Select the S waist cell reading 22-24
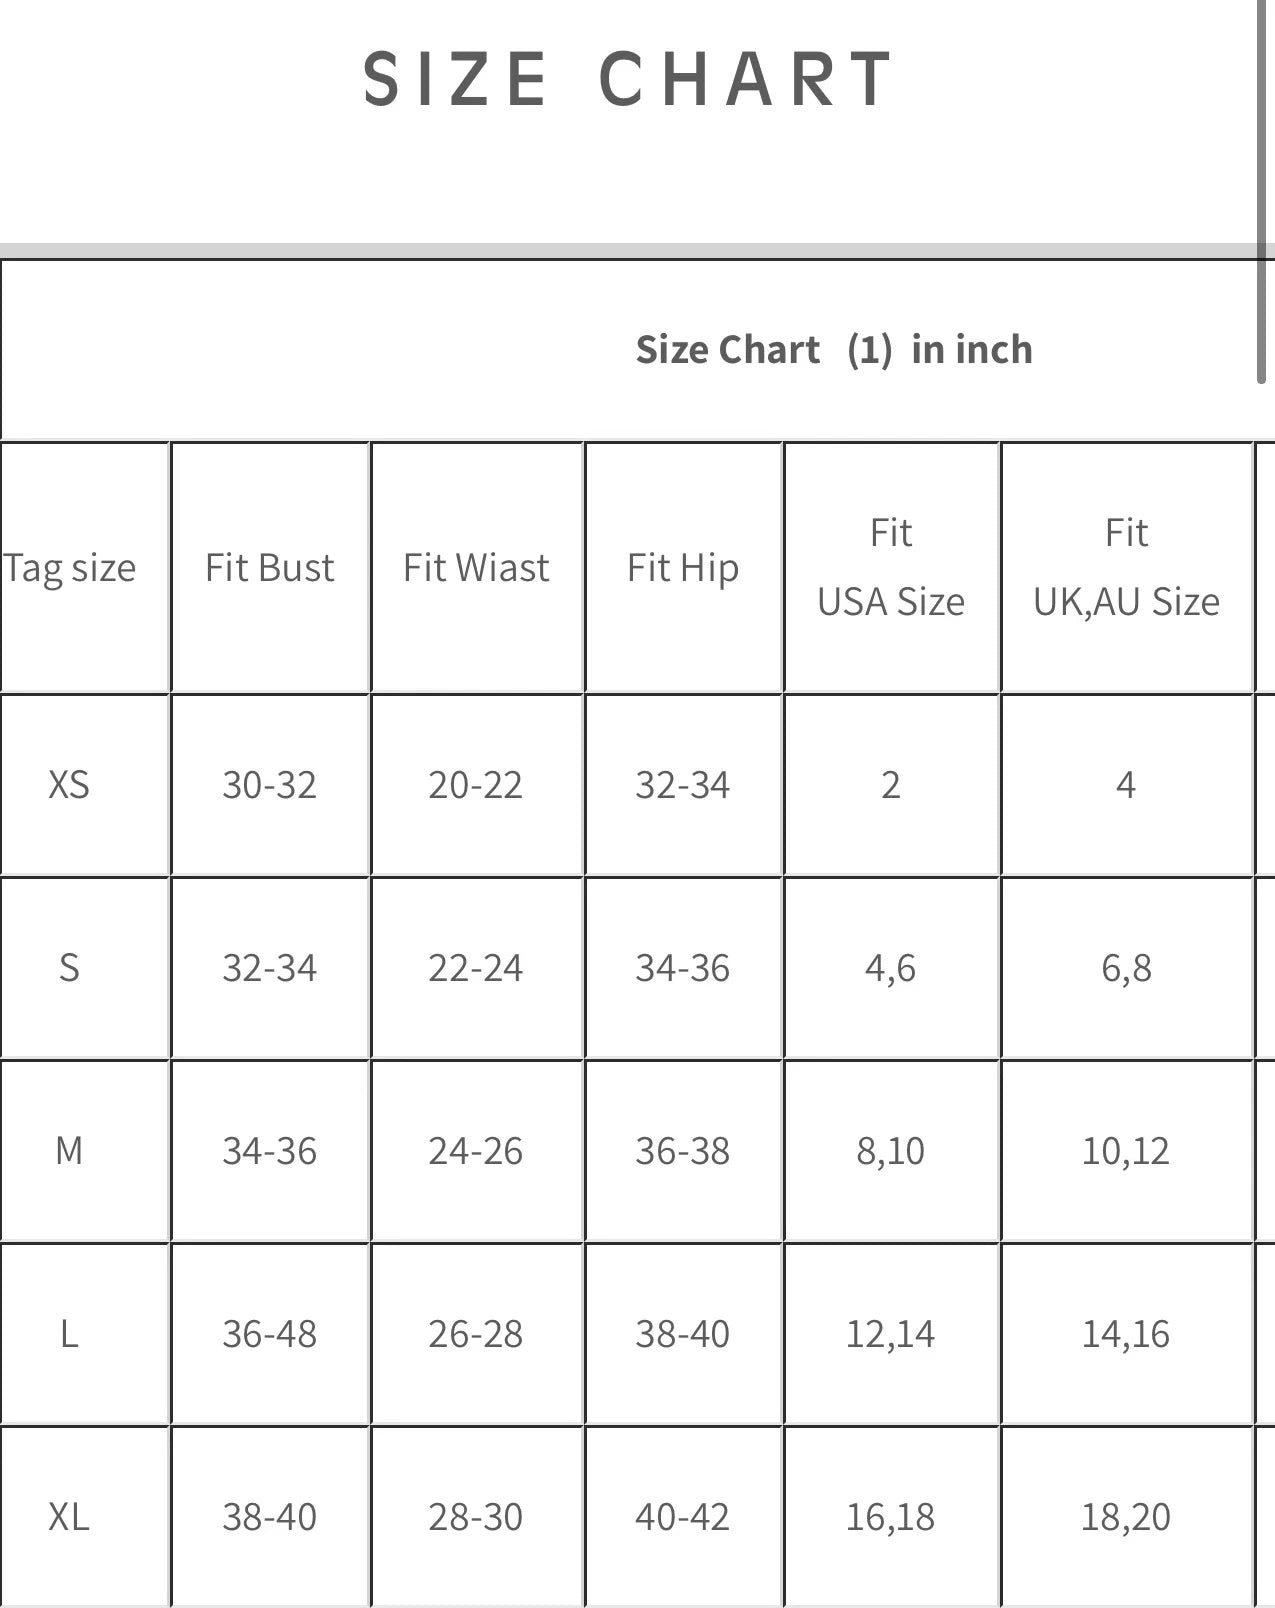 coord(476,968)
